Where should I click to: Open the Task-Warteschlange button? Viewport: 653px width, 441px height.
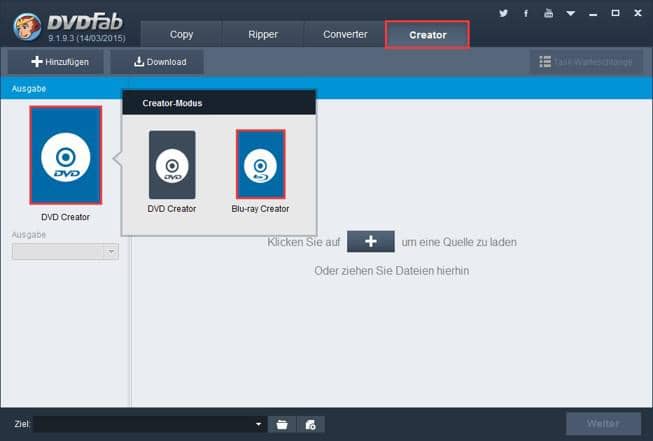click(x=586, y=62)
